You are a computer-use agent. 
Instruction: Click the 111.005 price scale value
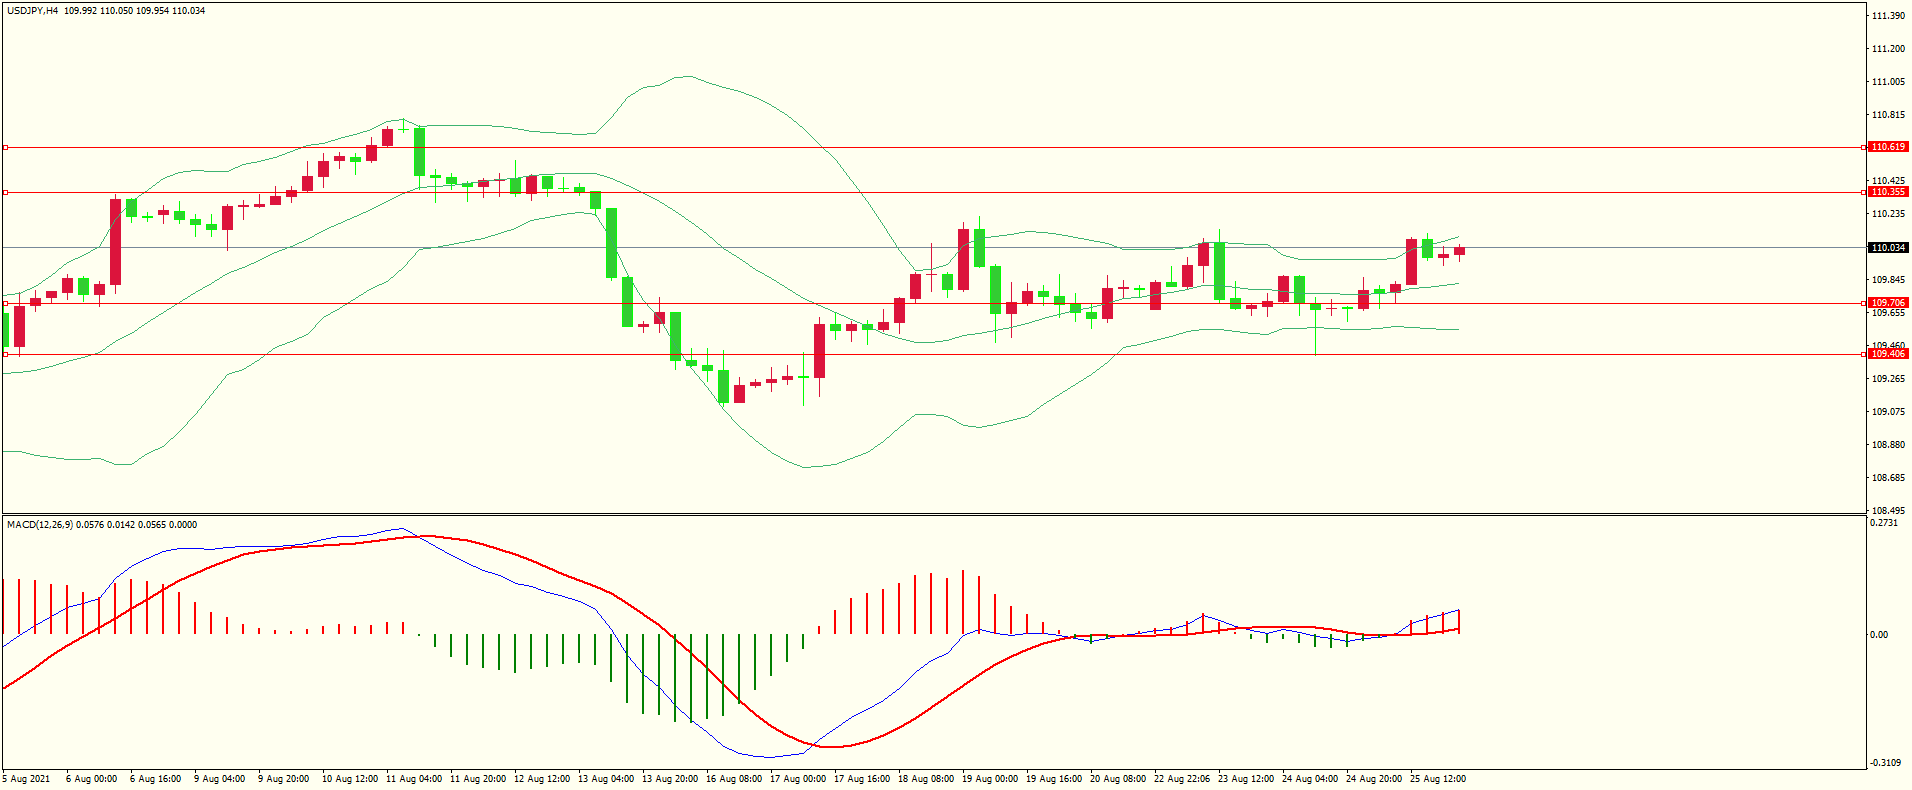click(x=1888, y=82)
